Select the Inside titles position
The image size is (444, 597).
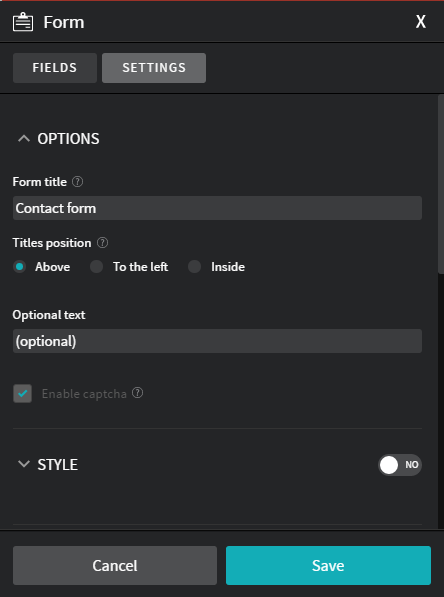(194, 267)
